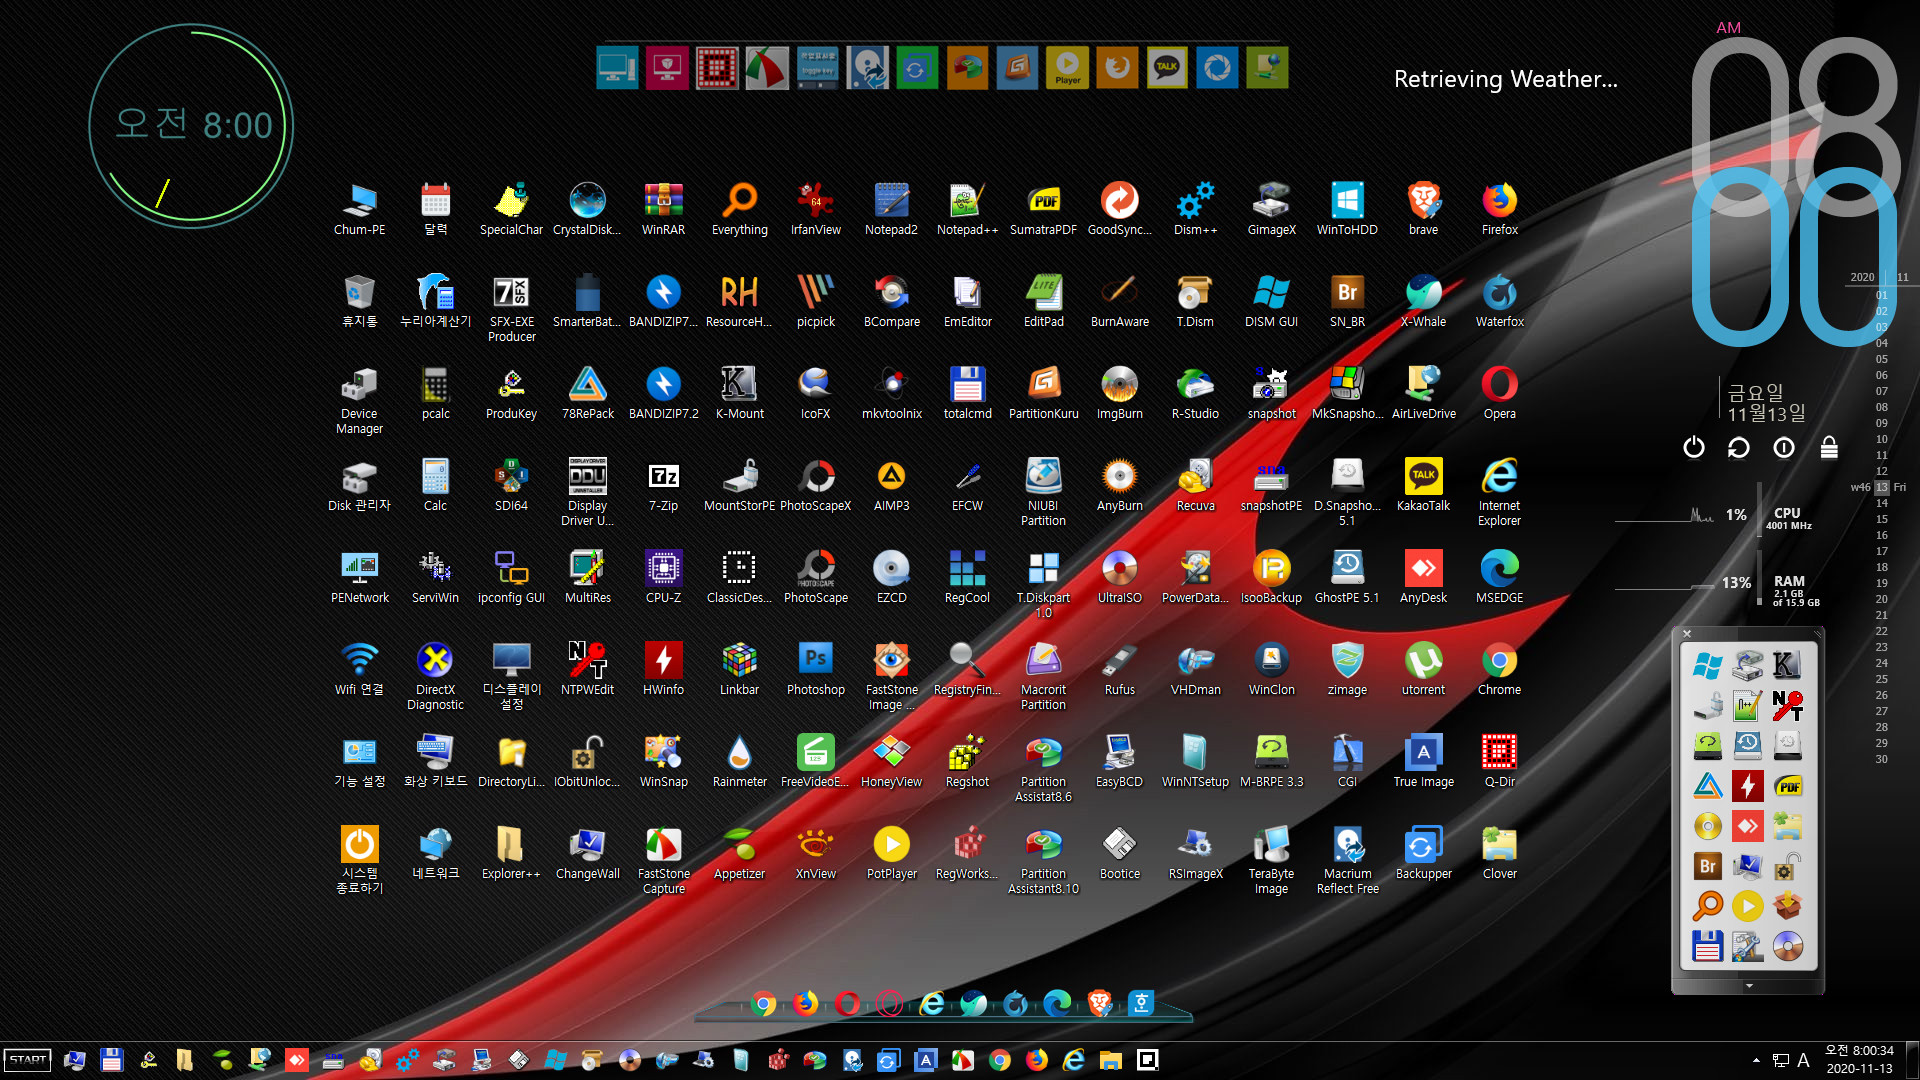Launch Chrome desktop icon
The image size is (1920, 1080).
pos(1499,670)
